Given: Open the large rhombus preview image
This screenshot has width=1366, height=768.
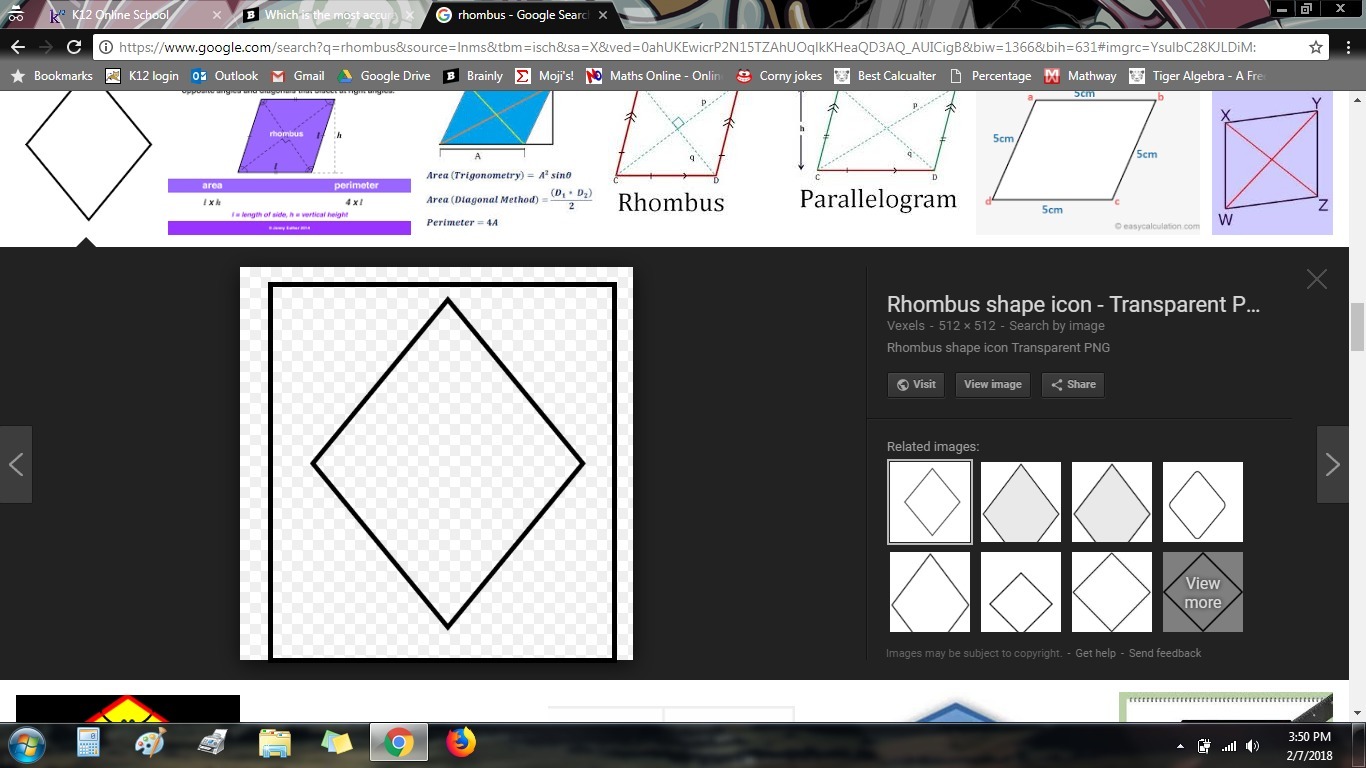Looking at the screenshot, I should (436, 464).
